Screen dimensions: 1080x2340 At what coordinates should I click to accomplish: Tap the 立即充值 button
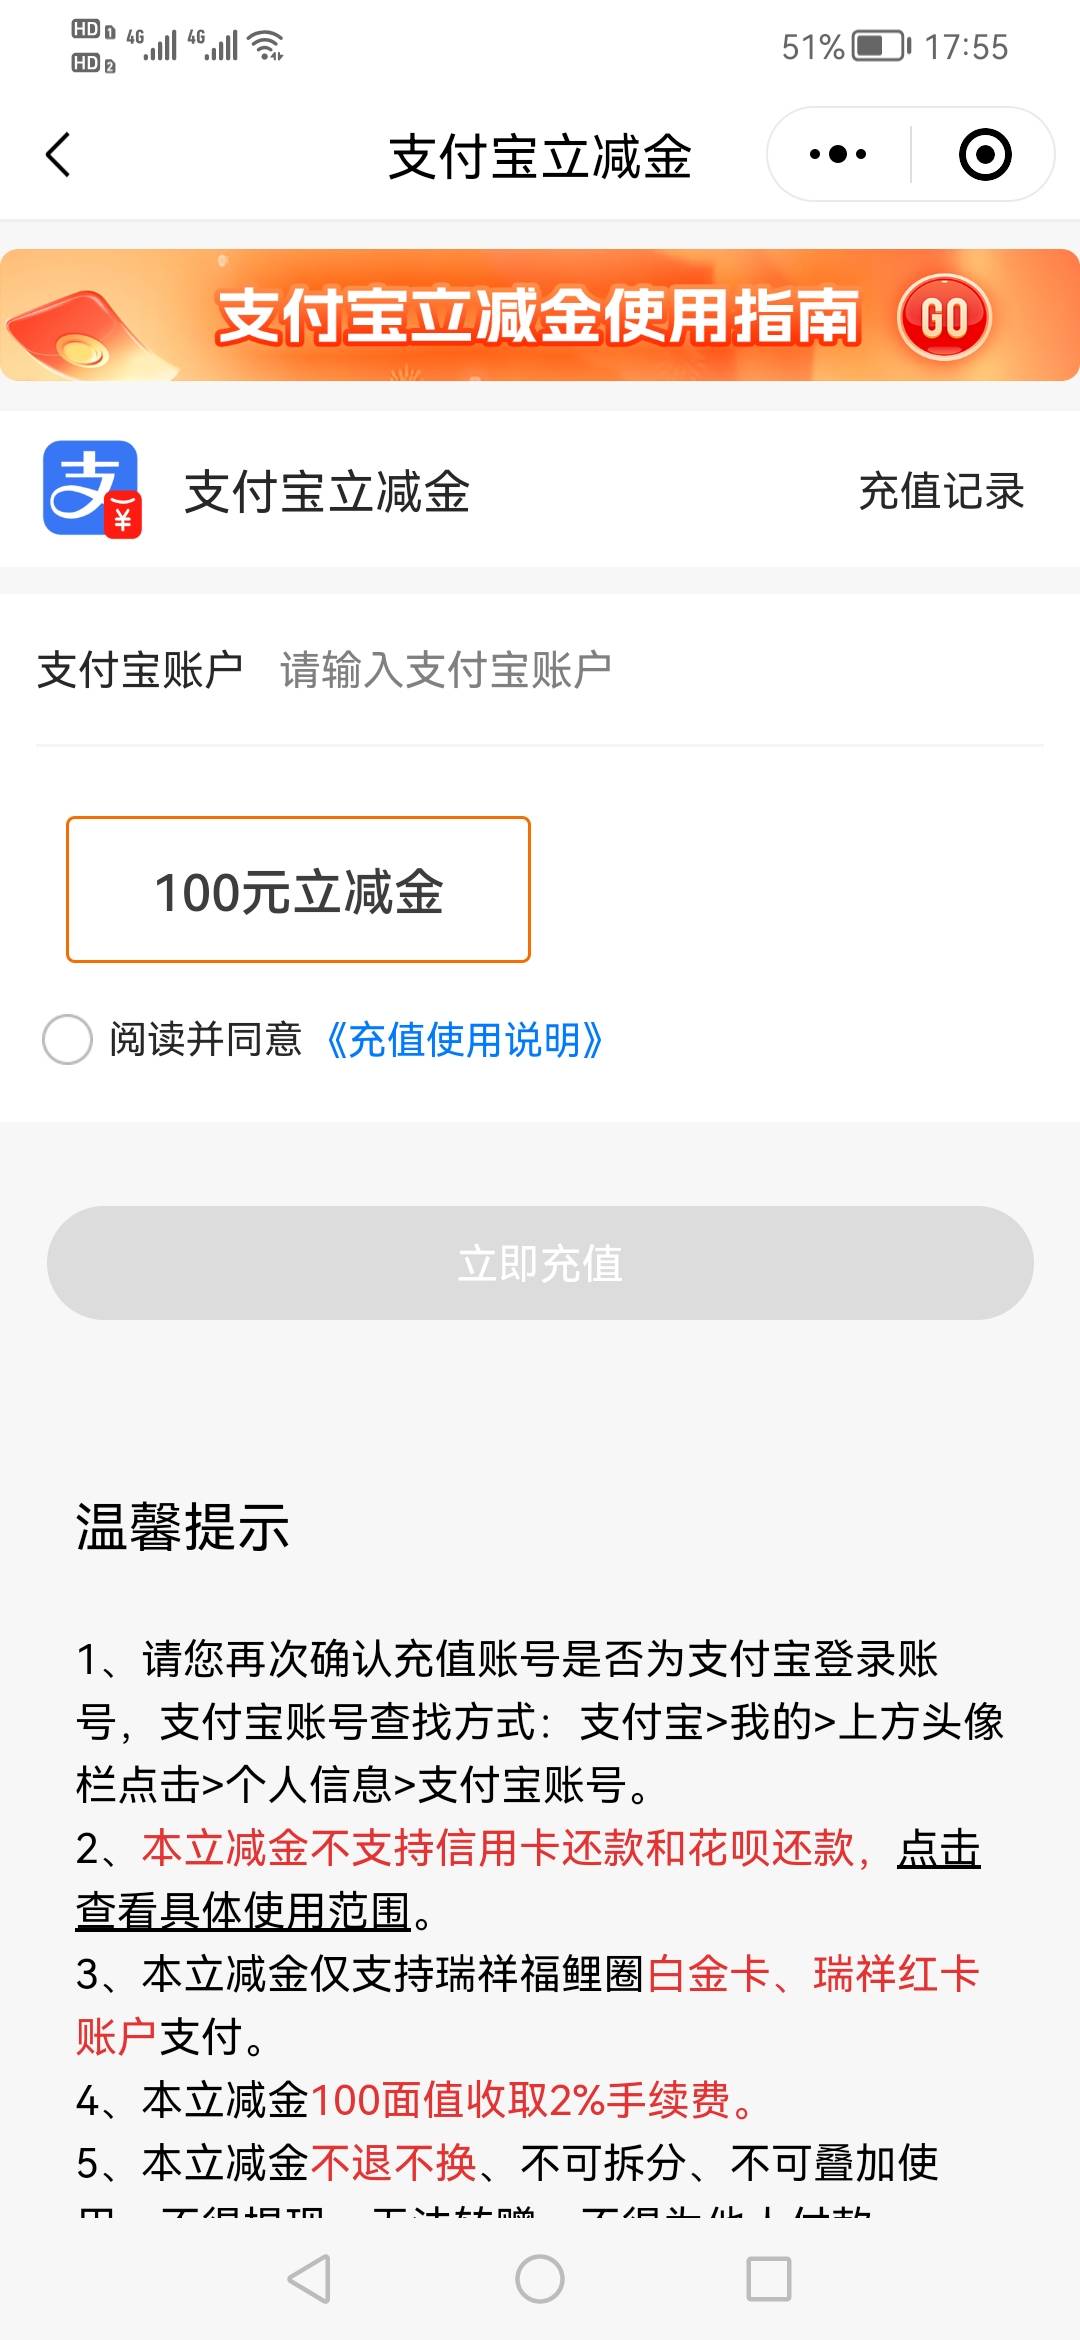pos(540,1263)
